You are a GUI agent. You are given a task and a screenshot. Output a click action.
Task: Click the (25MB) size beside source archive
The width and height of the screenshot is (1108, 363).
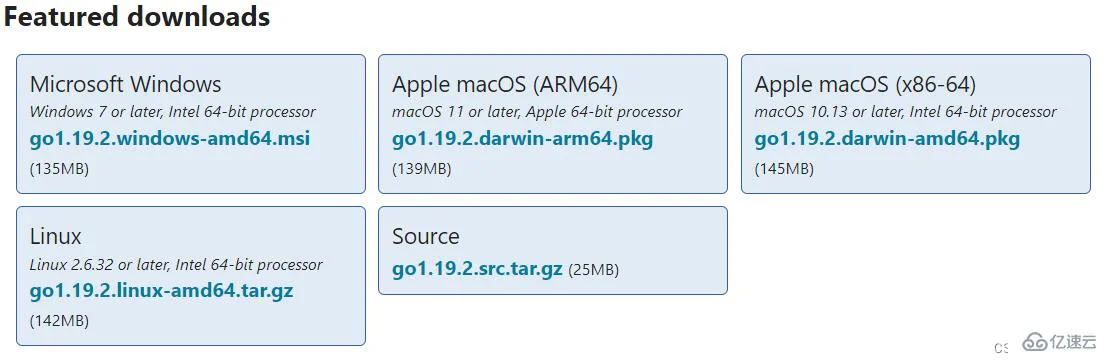coord(594,270)
